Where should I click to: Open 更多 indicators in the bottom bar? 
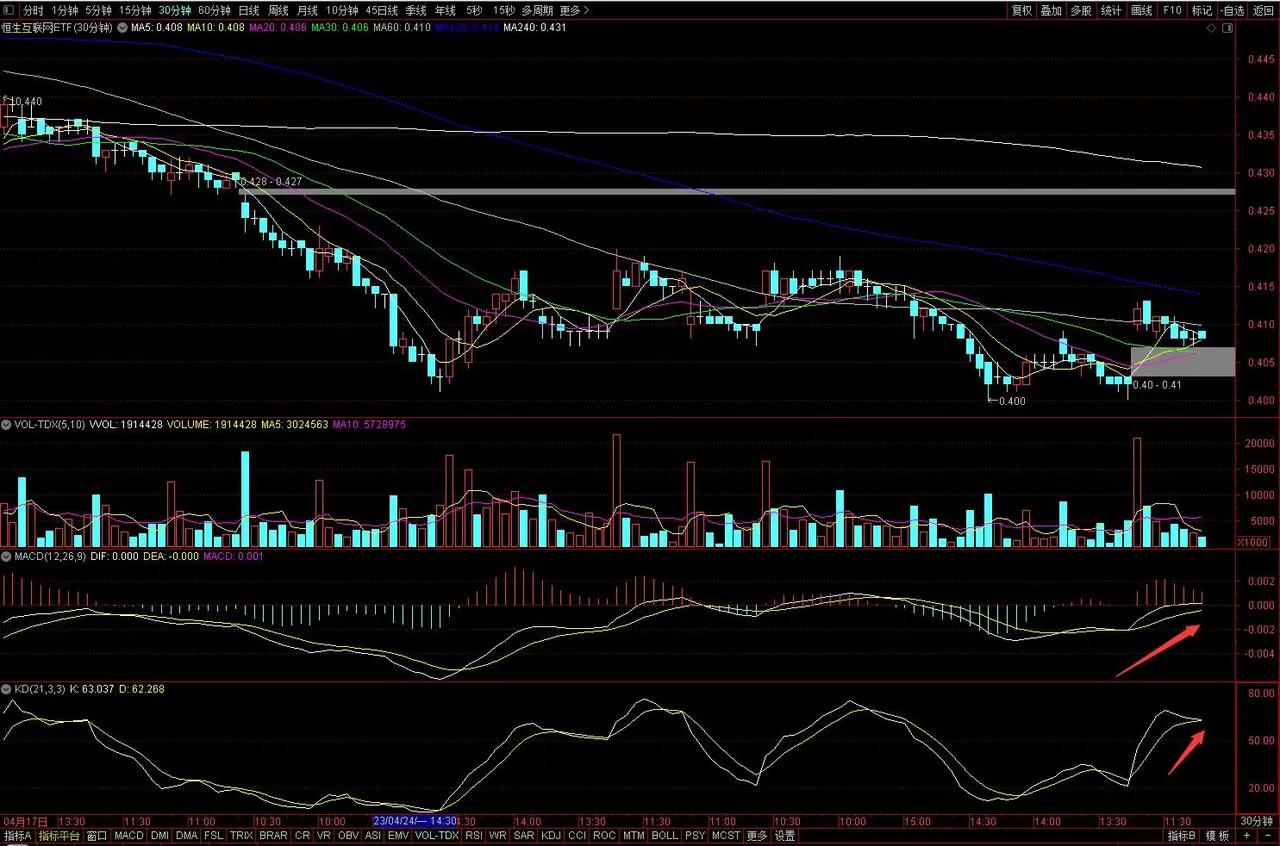click(x=757, y=835)
